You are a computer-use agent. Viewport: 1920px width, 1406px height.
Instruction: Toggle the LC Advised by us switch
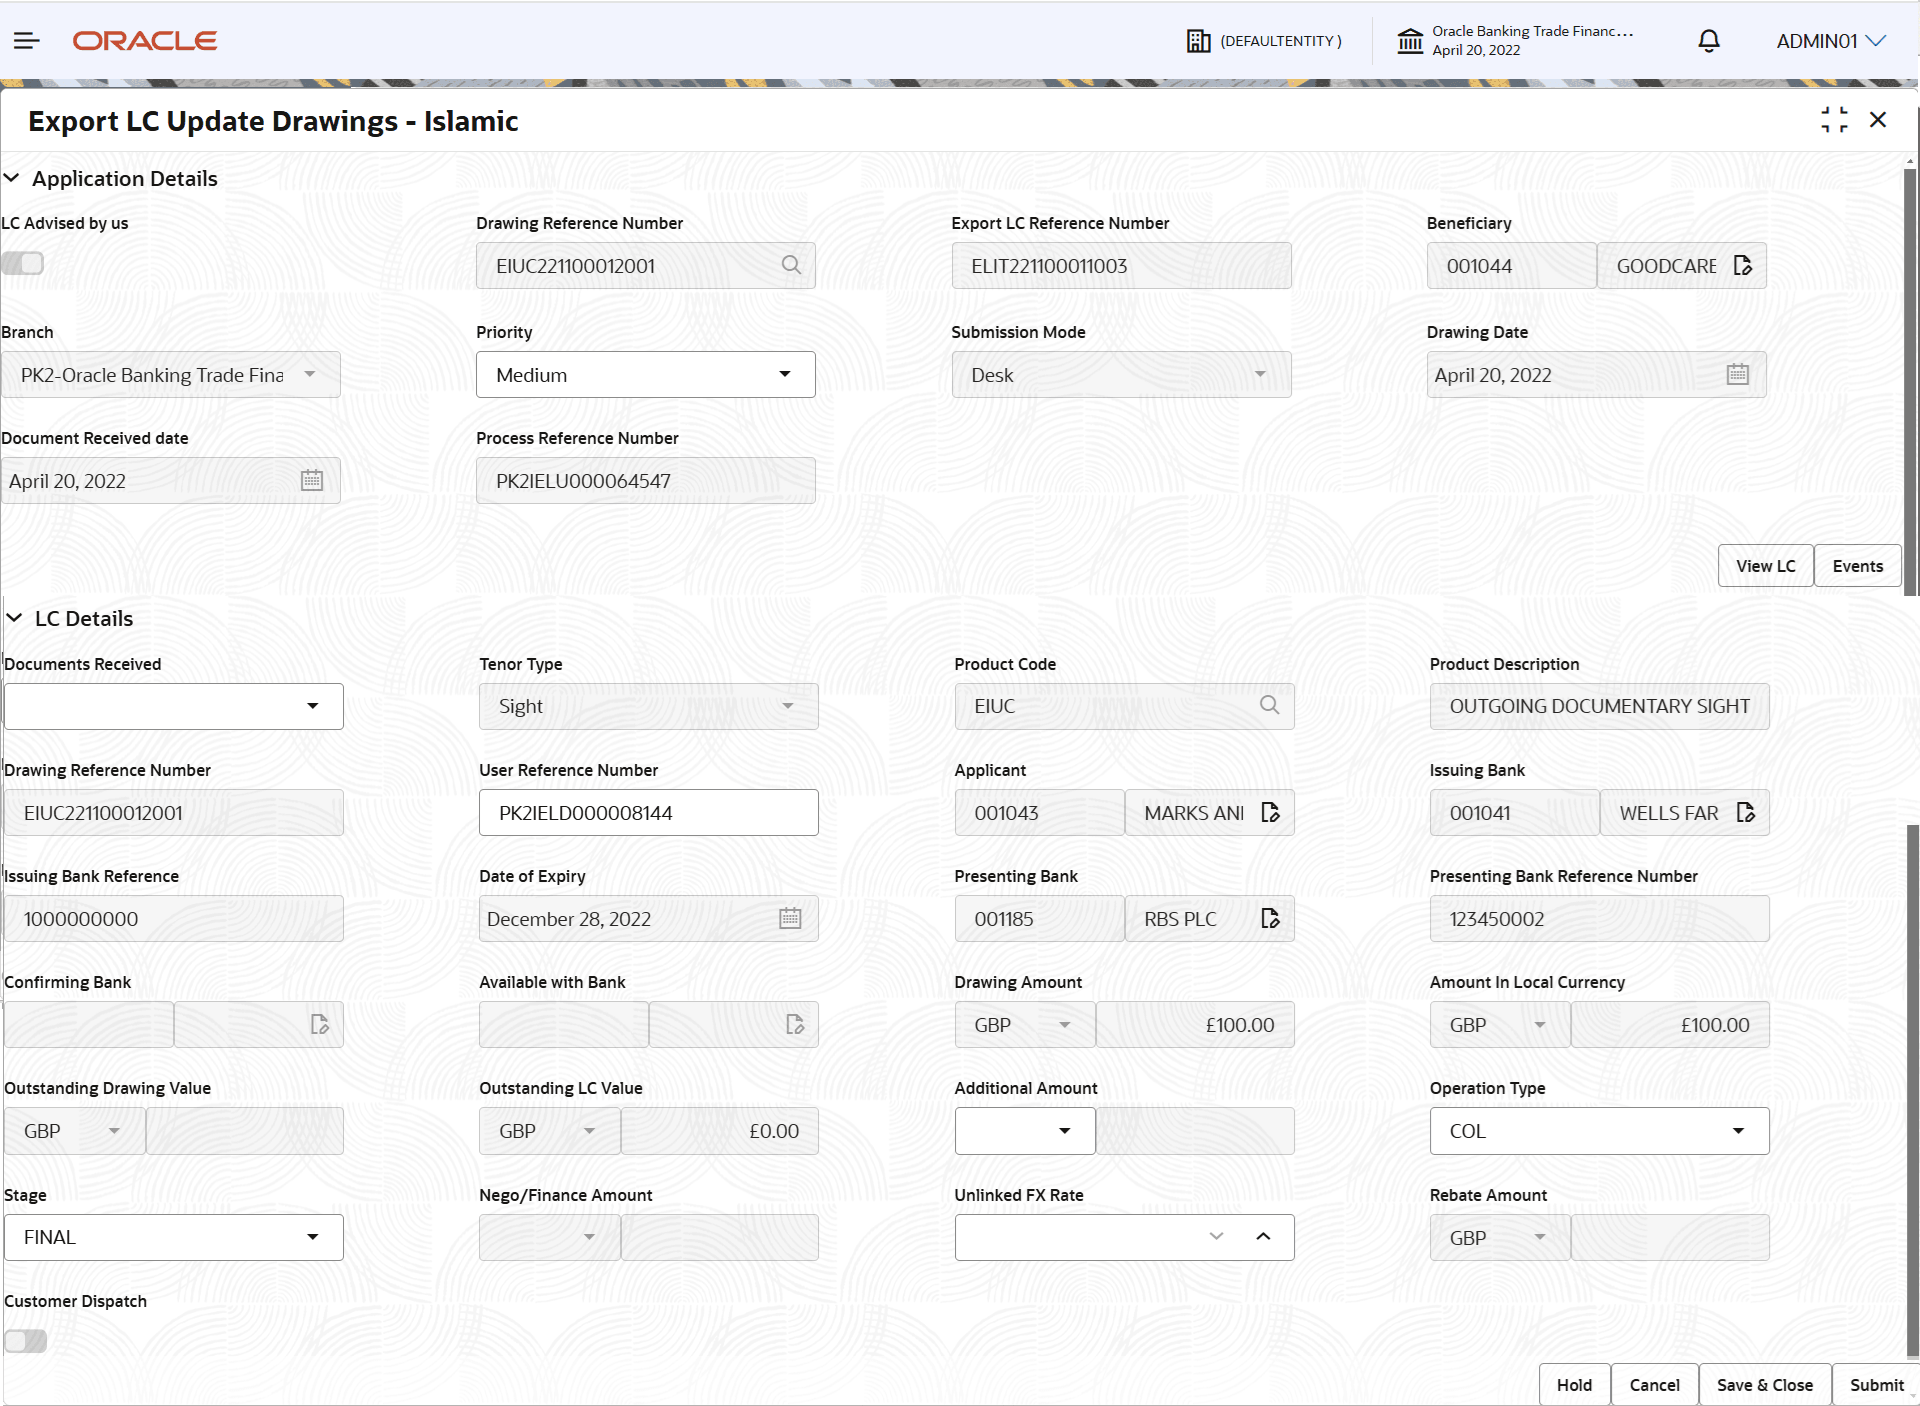point(23,263)
